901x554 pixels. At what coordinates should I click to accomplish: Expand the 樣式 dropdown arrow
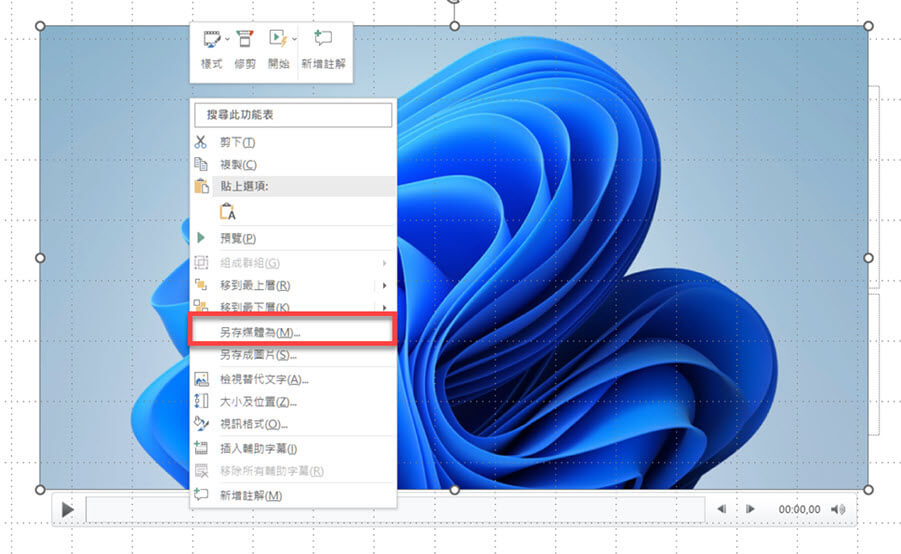227,39
